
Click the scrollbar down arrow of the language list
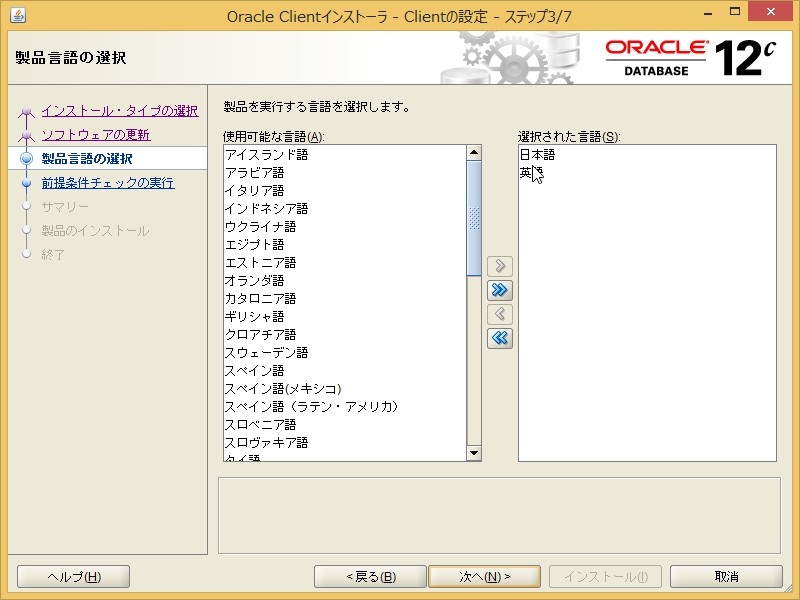[473, 453]
